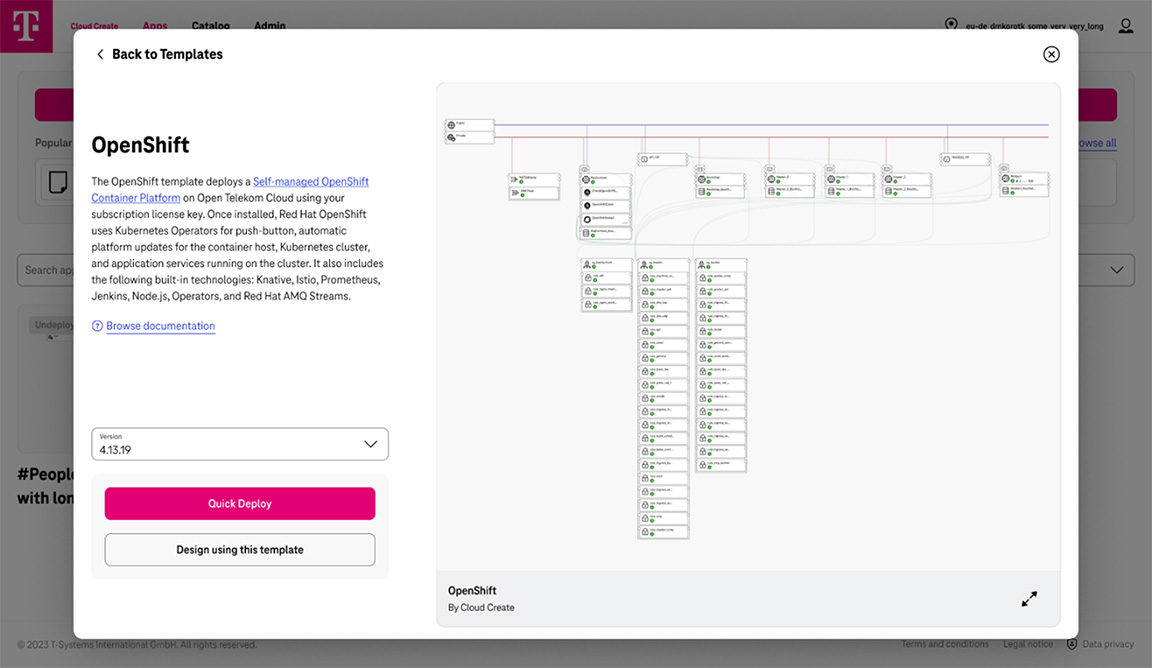Image resolution: width=1152 pixels, height=668 pixels.
Task: Open the Browse documentation link
Action: [x=160, y=325]
